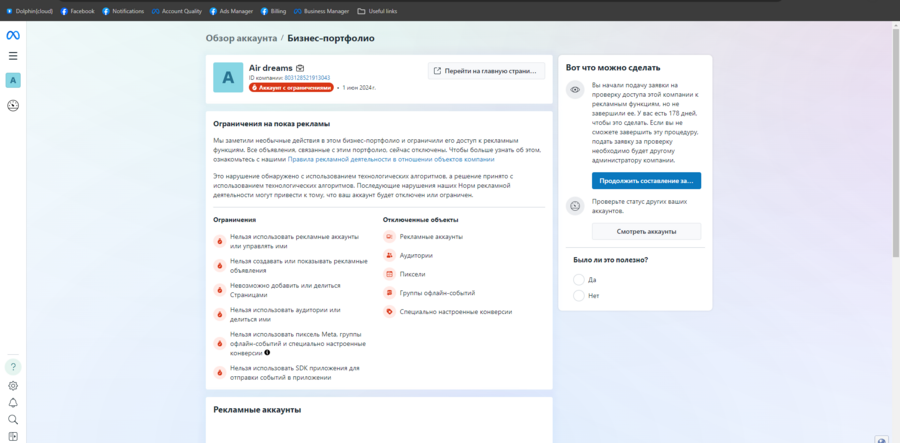Click 'Продолжить составление за...' blue button
The width and height of the screenshot is (900, 443).
pyautogui.click(x=646, y=181)
